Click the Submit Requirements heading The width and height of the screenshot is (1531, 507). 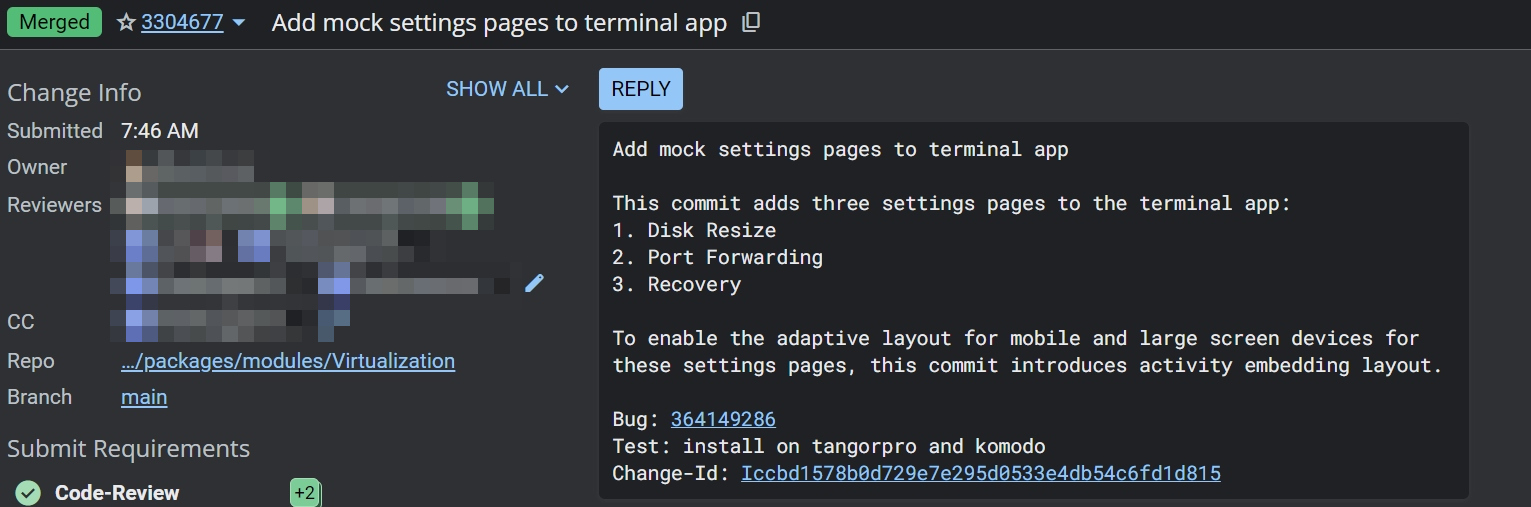tap(128, 449)
